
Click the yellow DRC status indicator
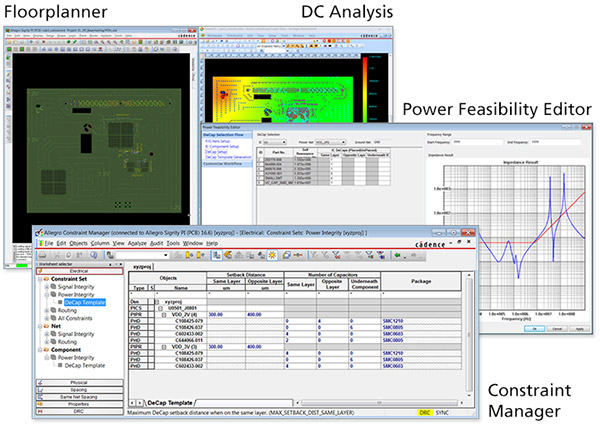click(x=425, y=413)
